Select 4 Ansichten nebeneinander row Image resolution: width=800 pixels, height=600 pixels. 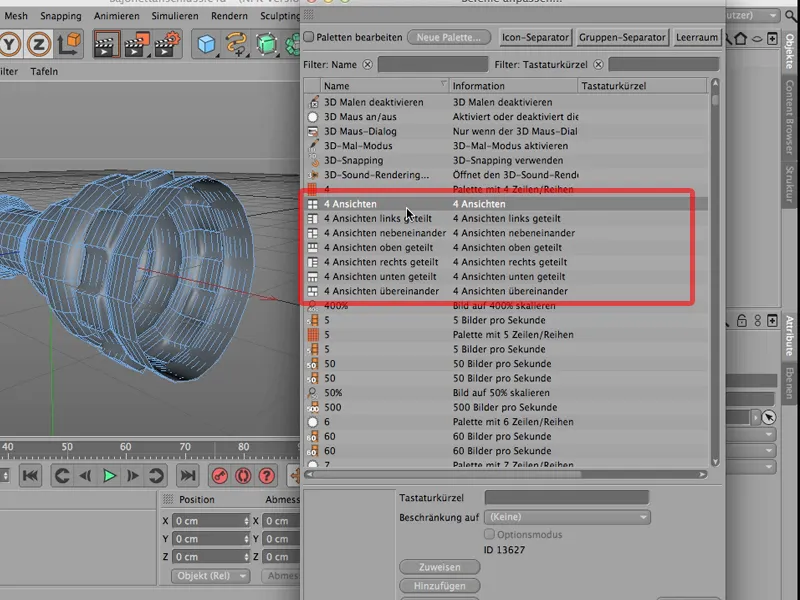point(506,233)
